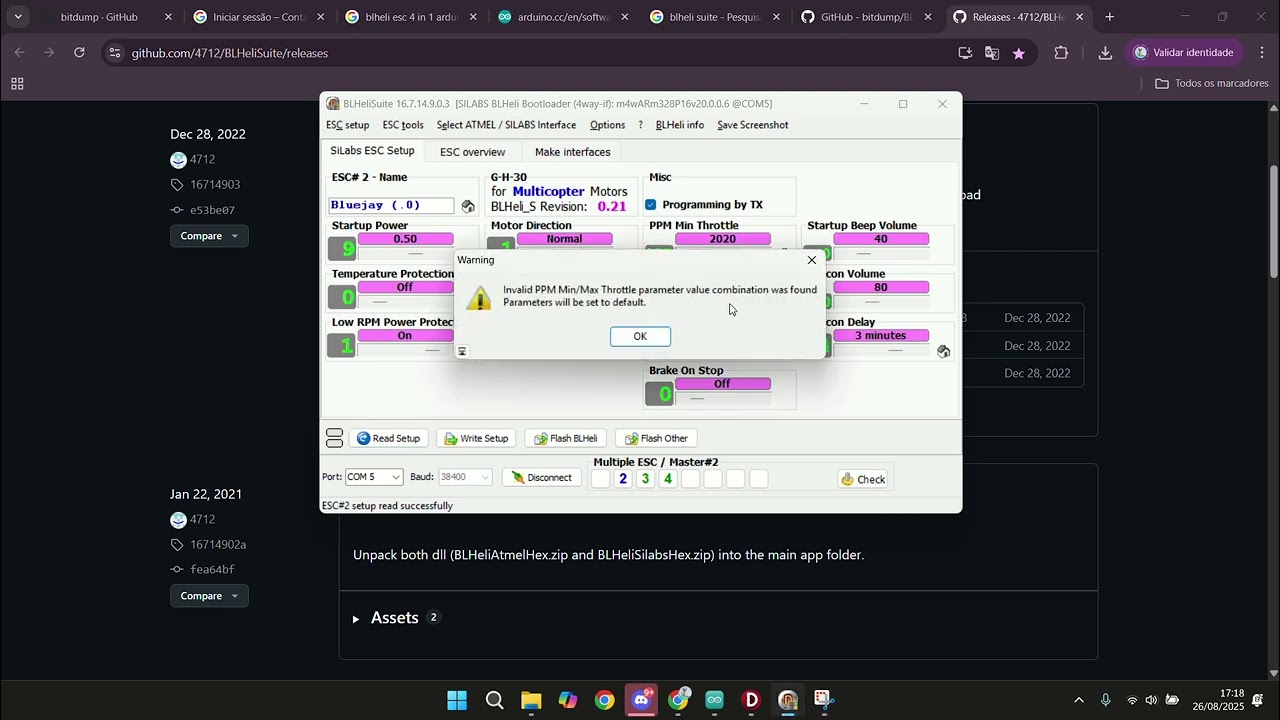The image size is (1280, 720).
Task: Open Discord from the taskbar
Action: point(642,700)
